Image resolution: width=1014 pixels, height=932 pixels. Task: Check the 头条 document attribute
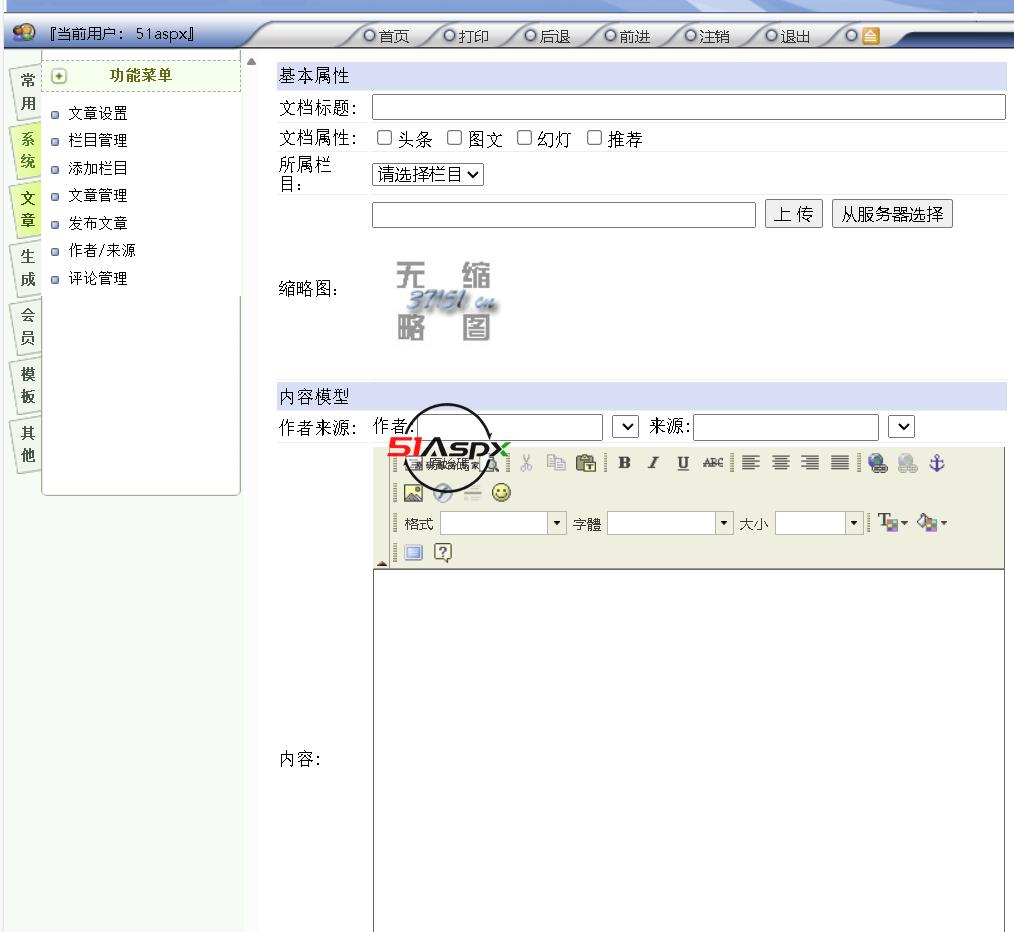click(x=384, y=138)
